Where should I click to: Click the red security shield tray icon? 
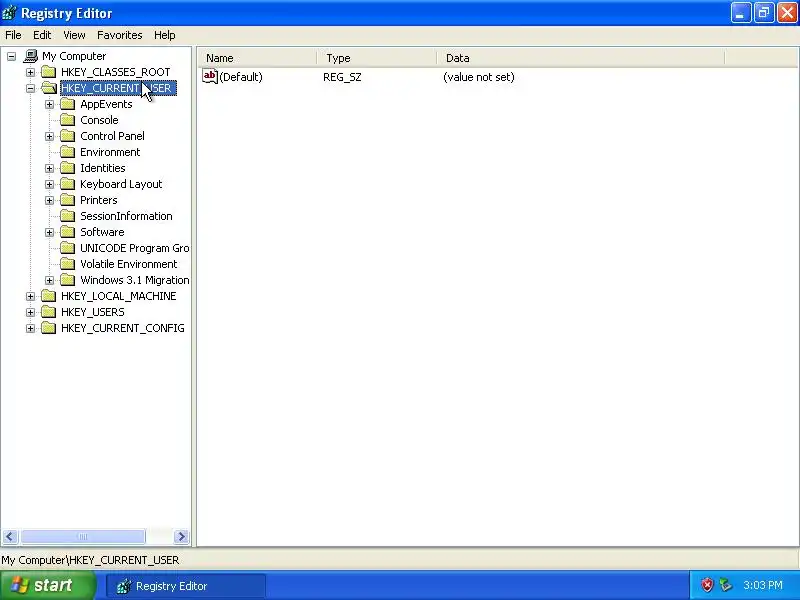(x=707, y=585)
